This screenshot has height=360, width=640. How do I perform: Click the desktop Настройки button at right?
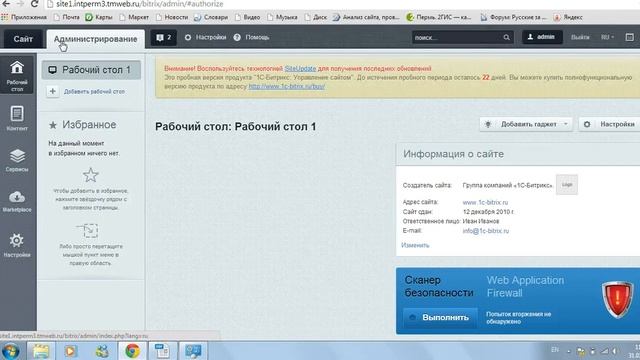coord(610,124)
